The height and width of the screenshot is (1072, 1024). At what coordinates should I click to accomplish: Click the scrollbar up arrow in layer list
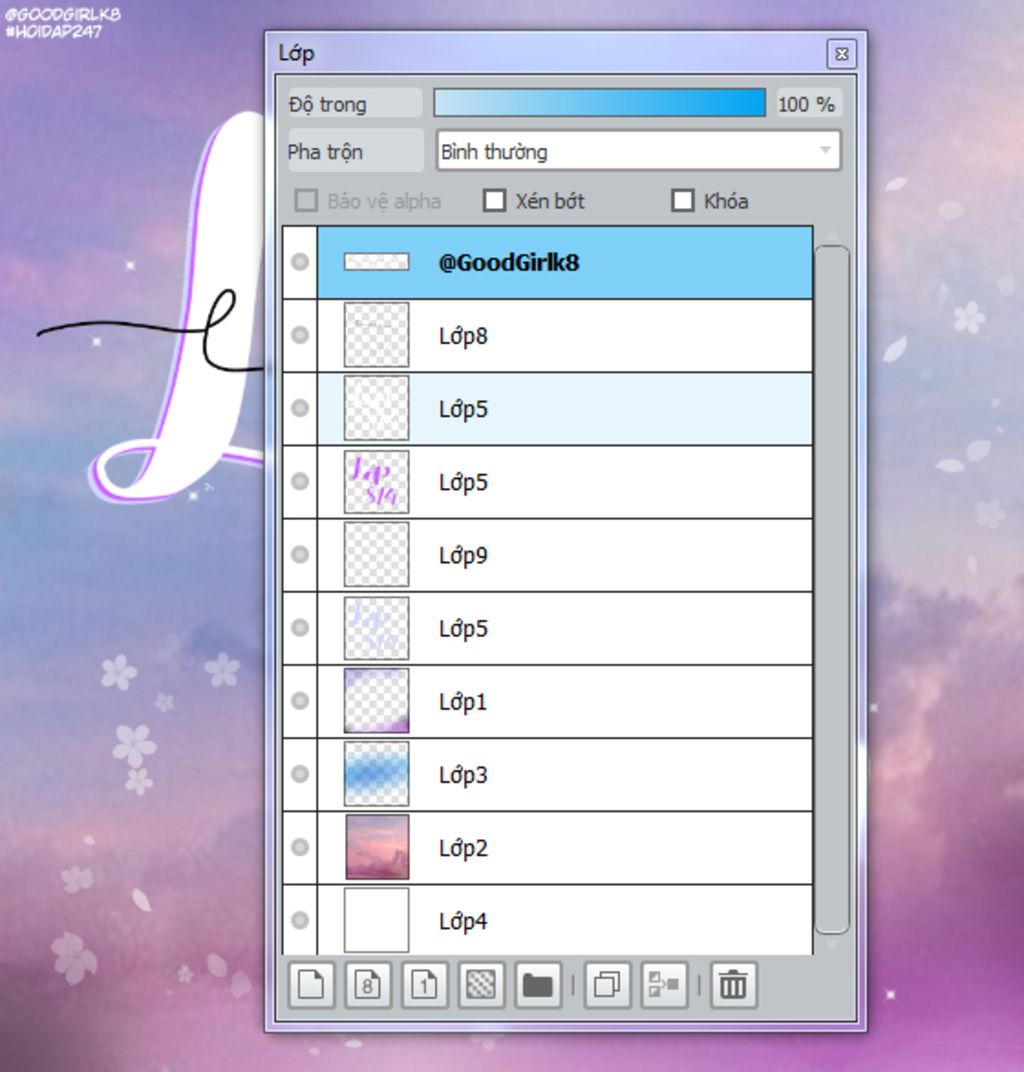[832, 235]
